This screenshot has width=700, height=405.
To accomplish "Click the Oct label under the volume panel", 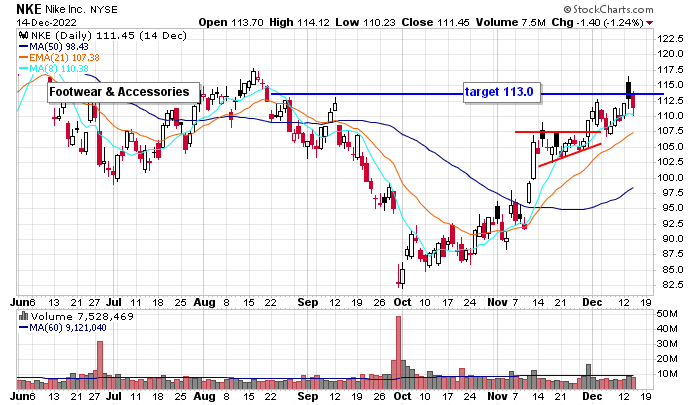I will pos(402,397).
